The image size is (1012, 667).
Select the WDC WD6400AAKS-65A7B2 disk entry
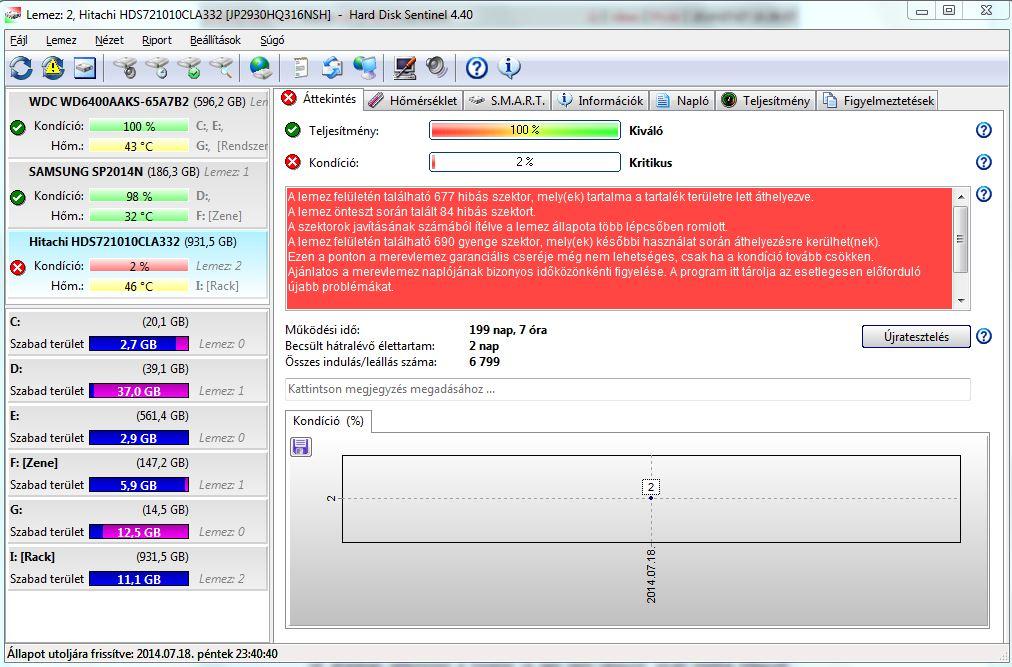click(138, 124)
